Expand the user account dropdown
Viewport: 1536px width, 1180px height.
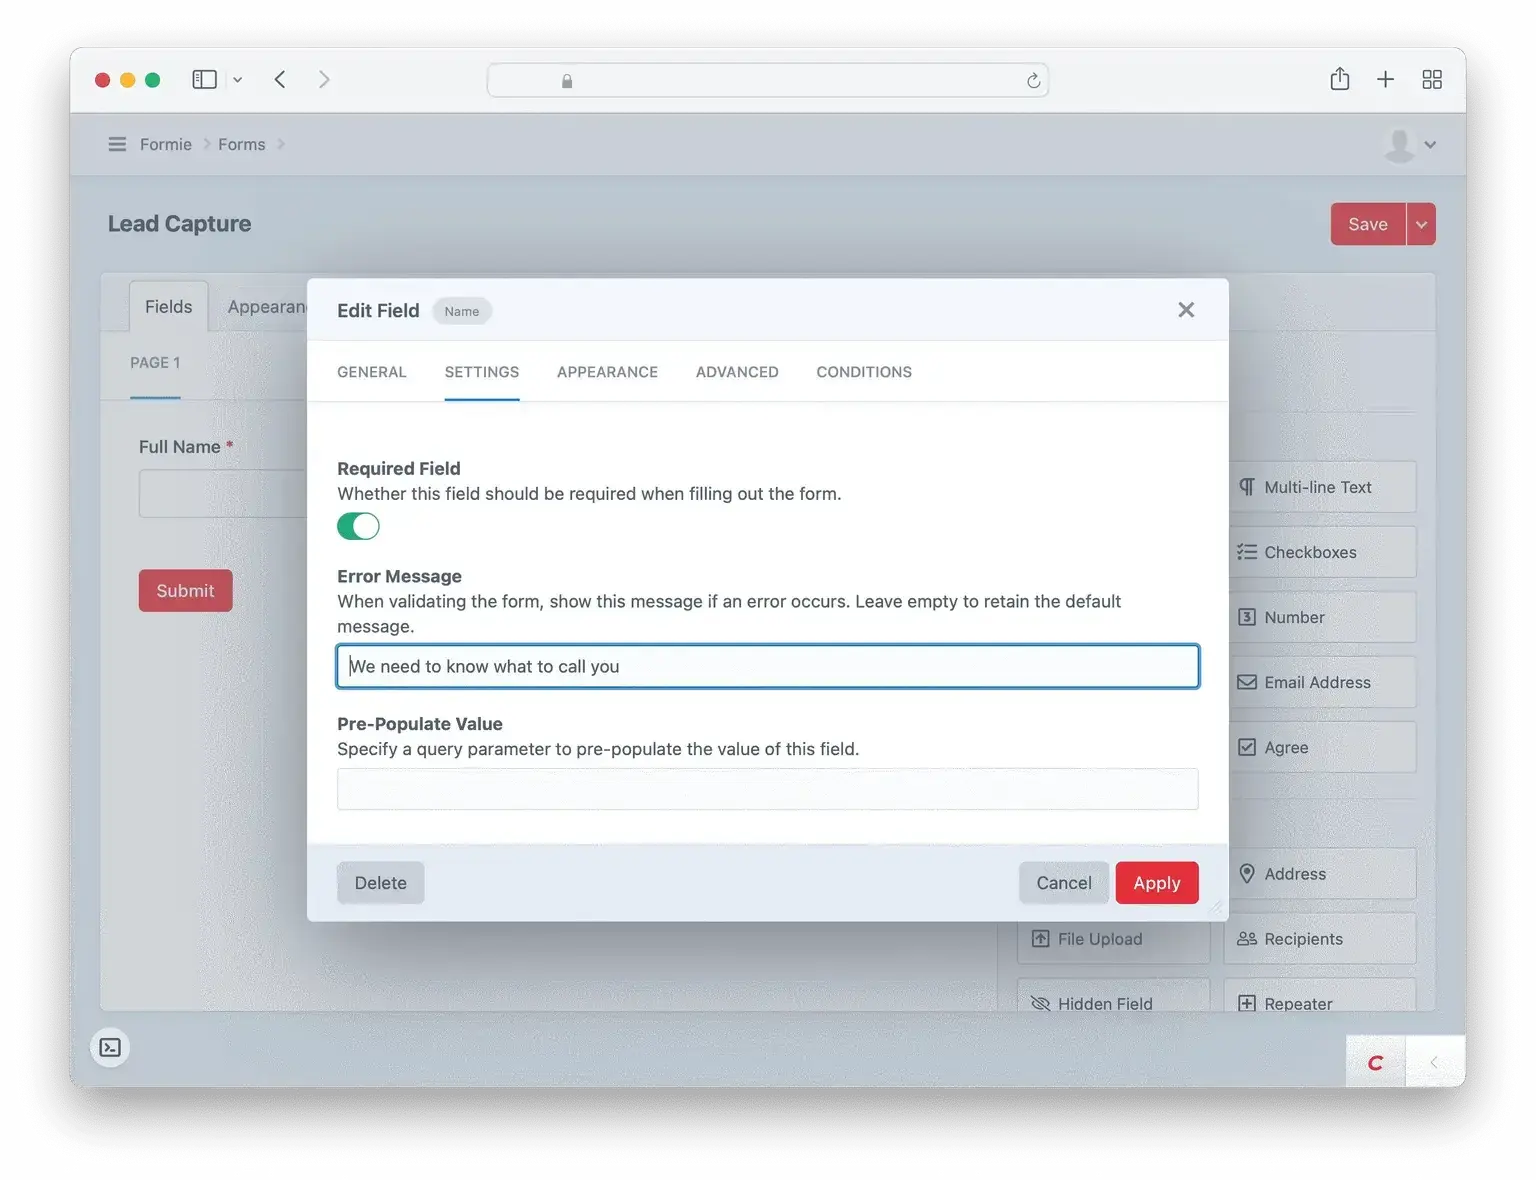(x=1410, y=144)
